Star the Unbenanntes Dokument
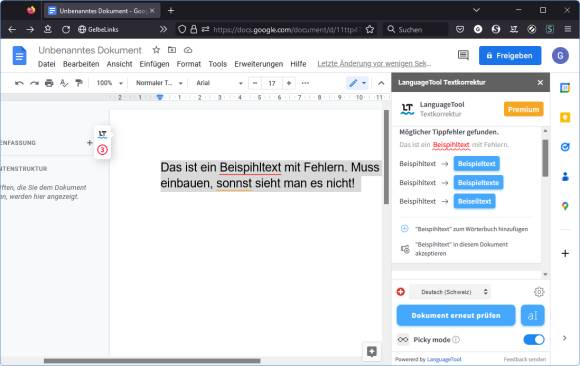The width and height of the screenshot is (580, 366). tap(156, 50)
